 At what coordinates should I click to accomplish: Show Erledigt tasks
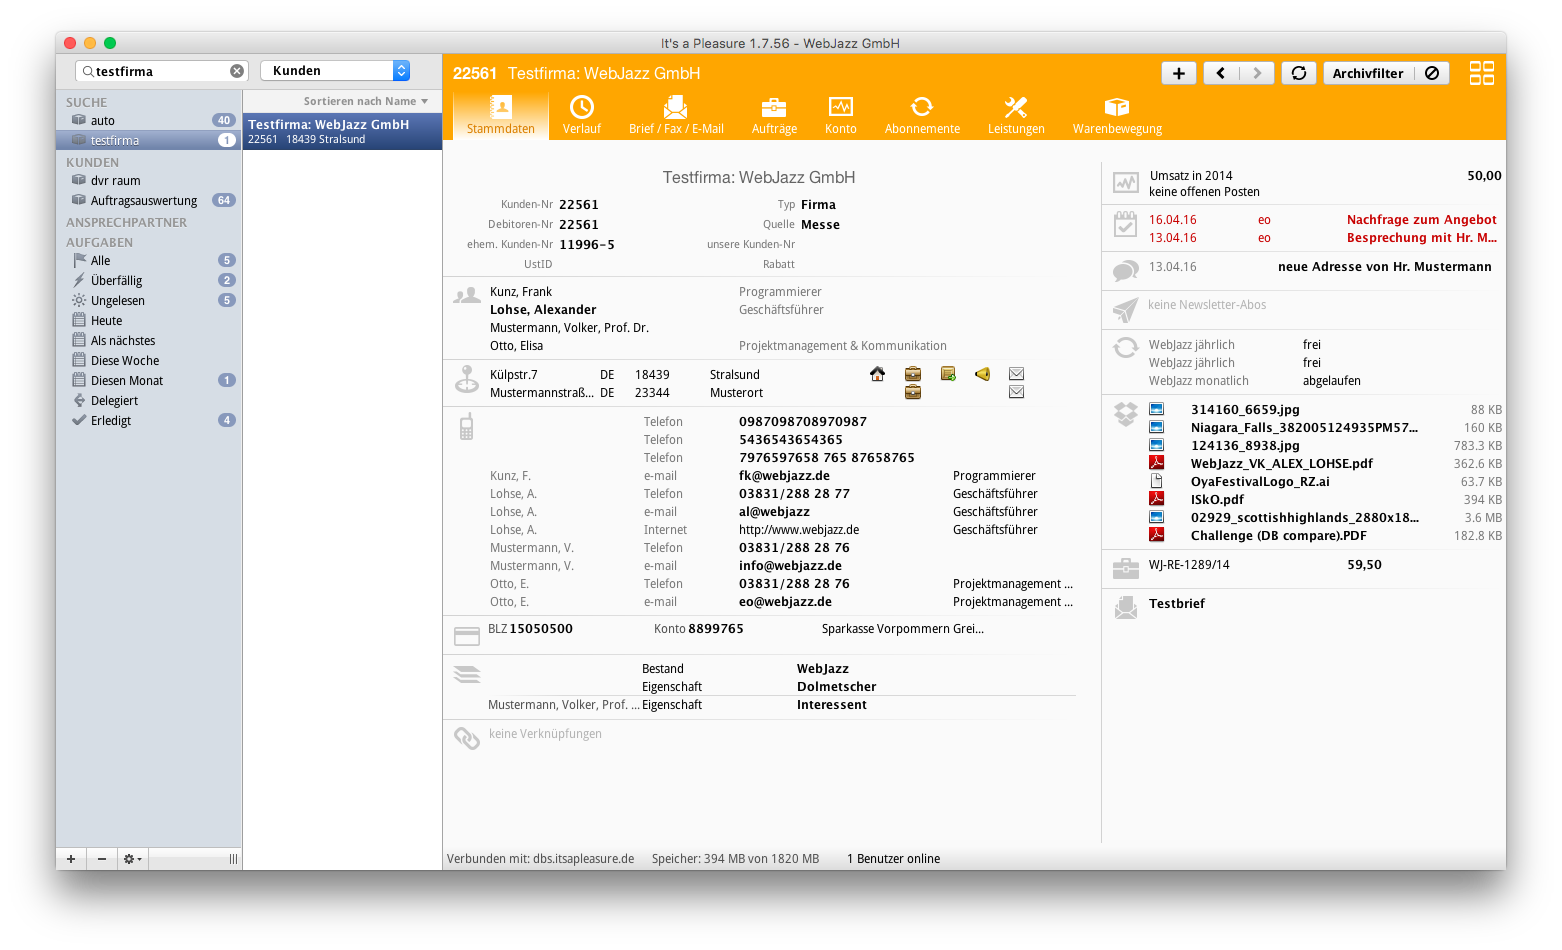(149, 420)
